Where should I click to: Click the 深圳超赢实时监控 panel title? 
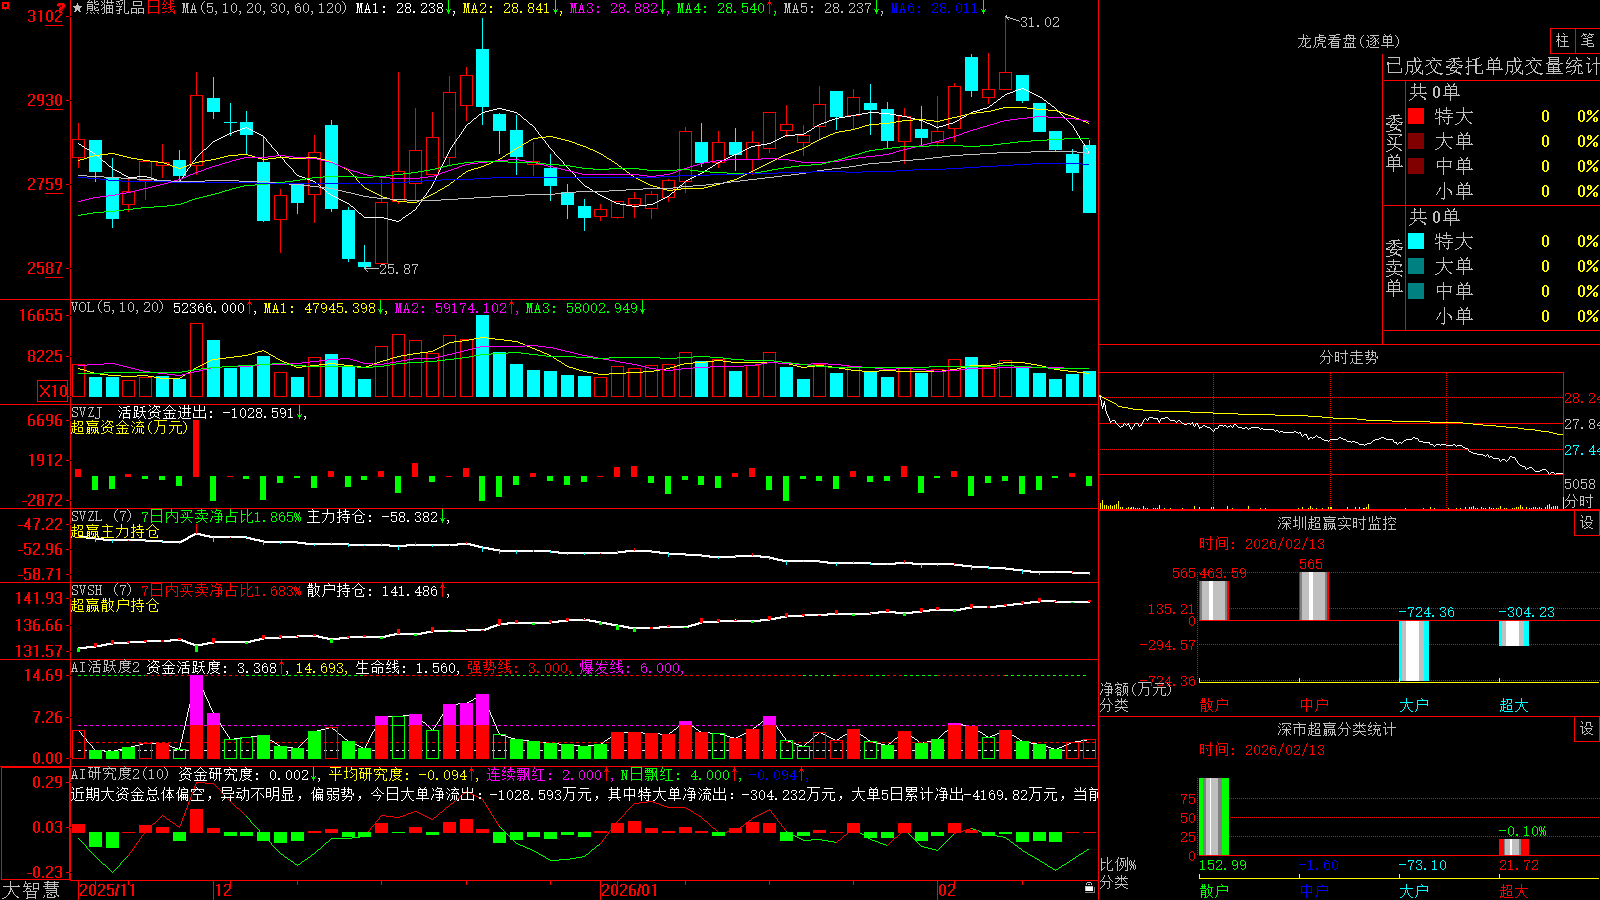point(1337,523)
